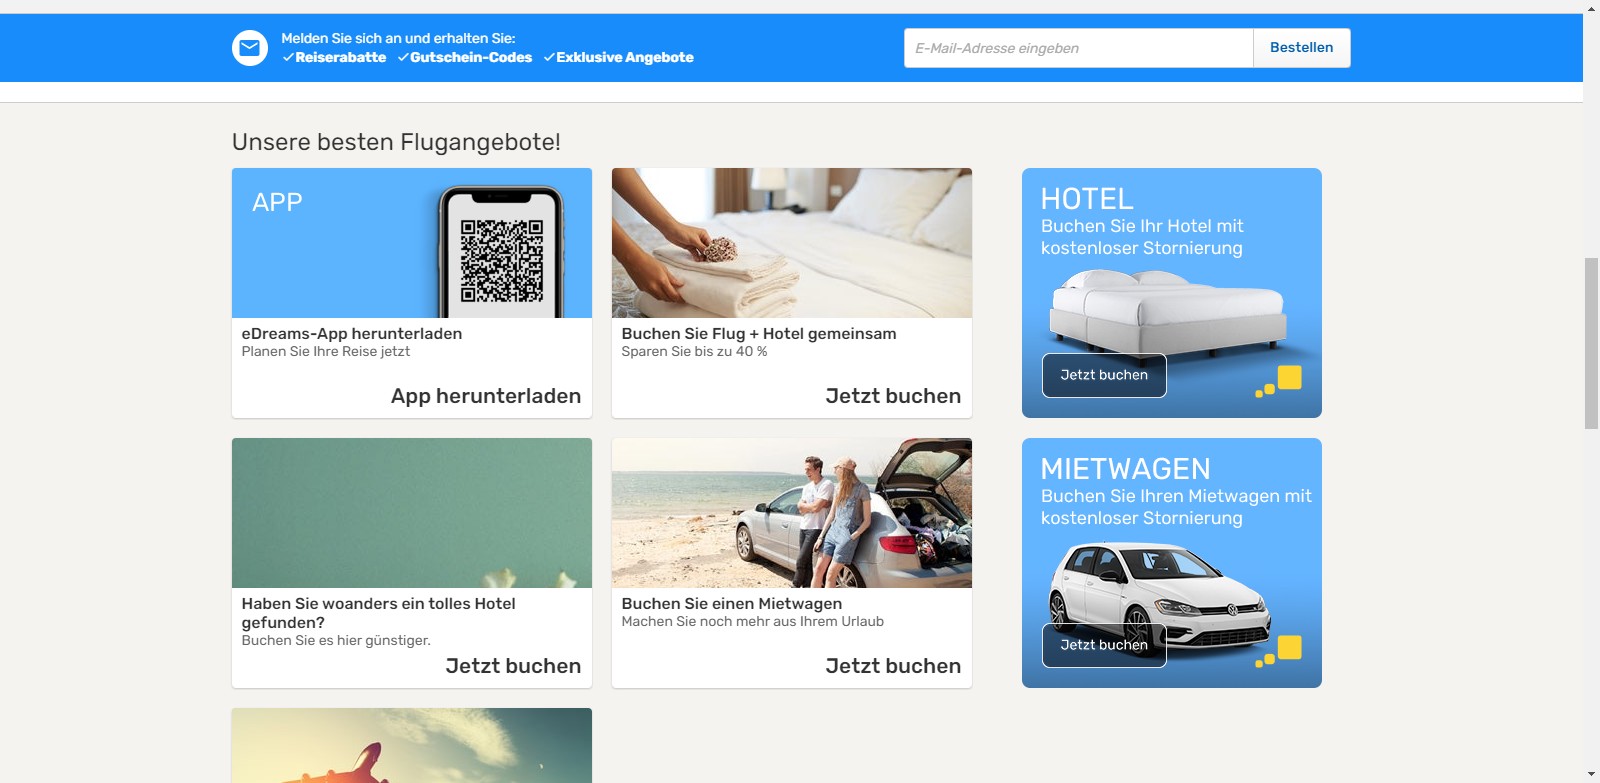
Task: Click Jetzt buchen under Mietwagen card
Action: [x=892, y=666]
